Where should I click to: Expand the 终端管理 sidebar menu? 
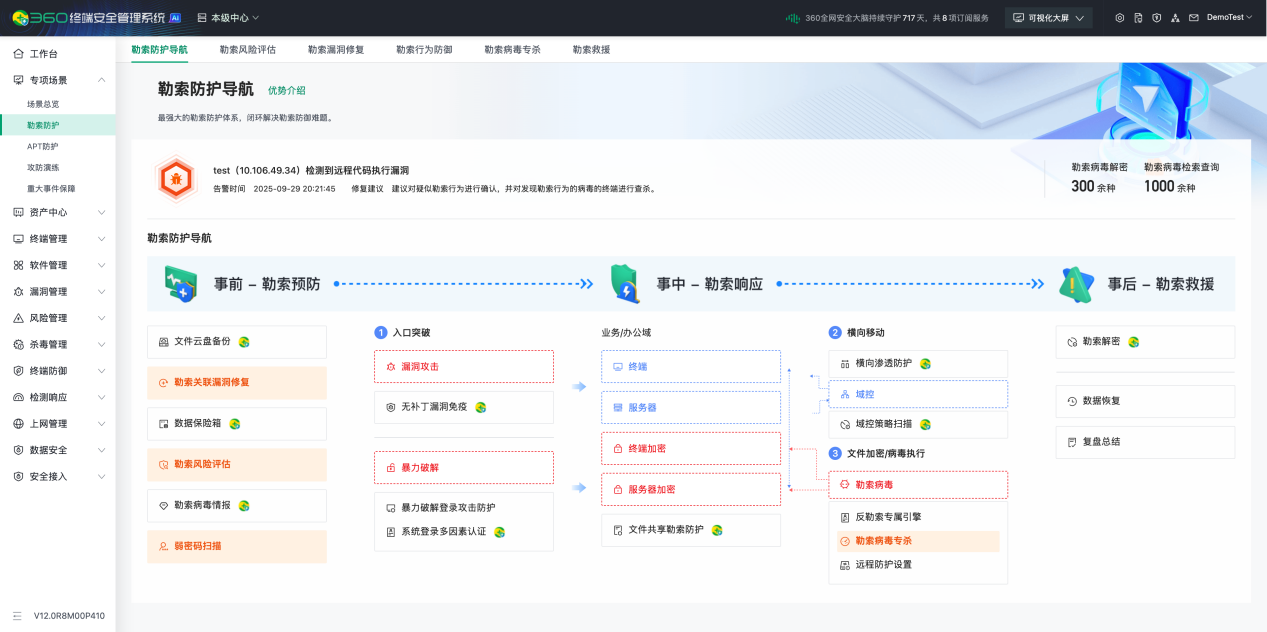click(x=57, y=238)
